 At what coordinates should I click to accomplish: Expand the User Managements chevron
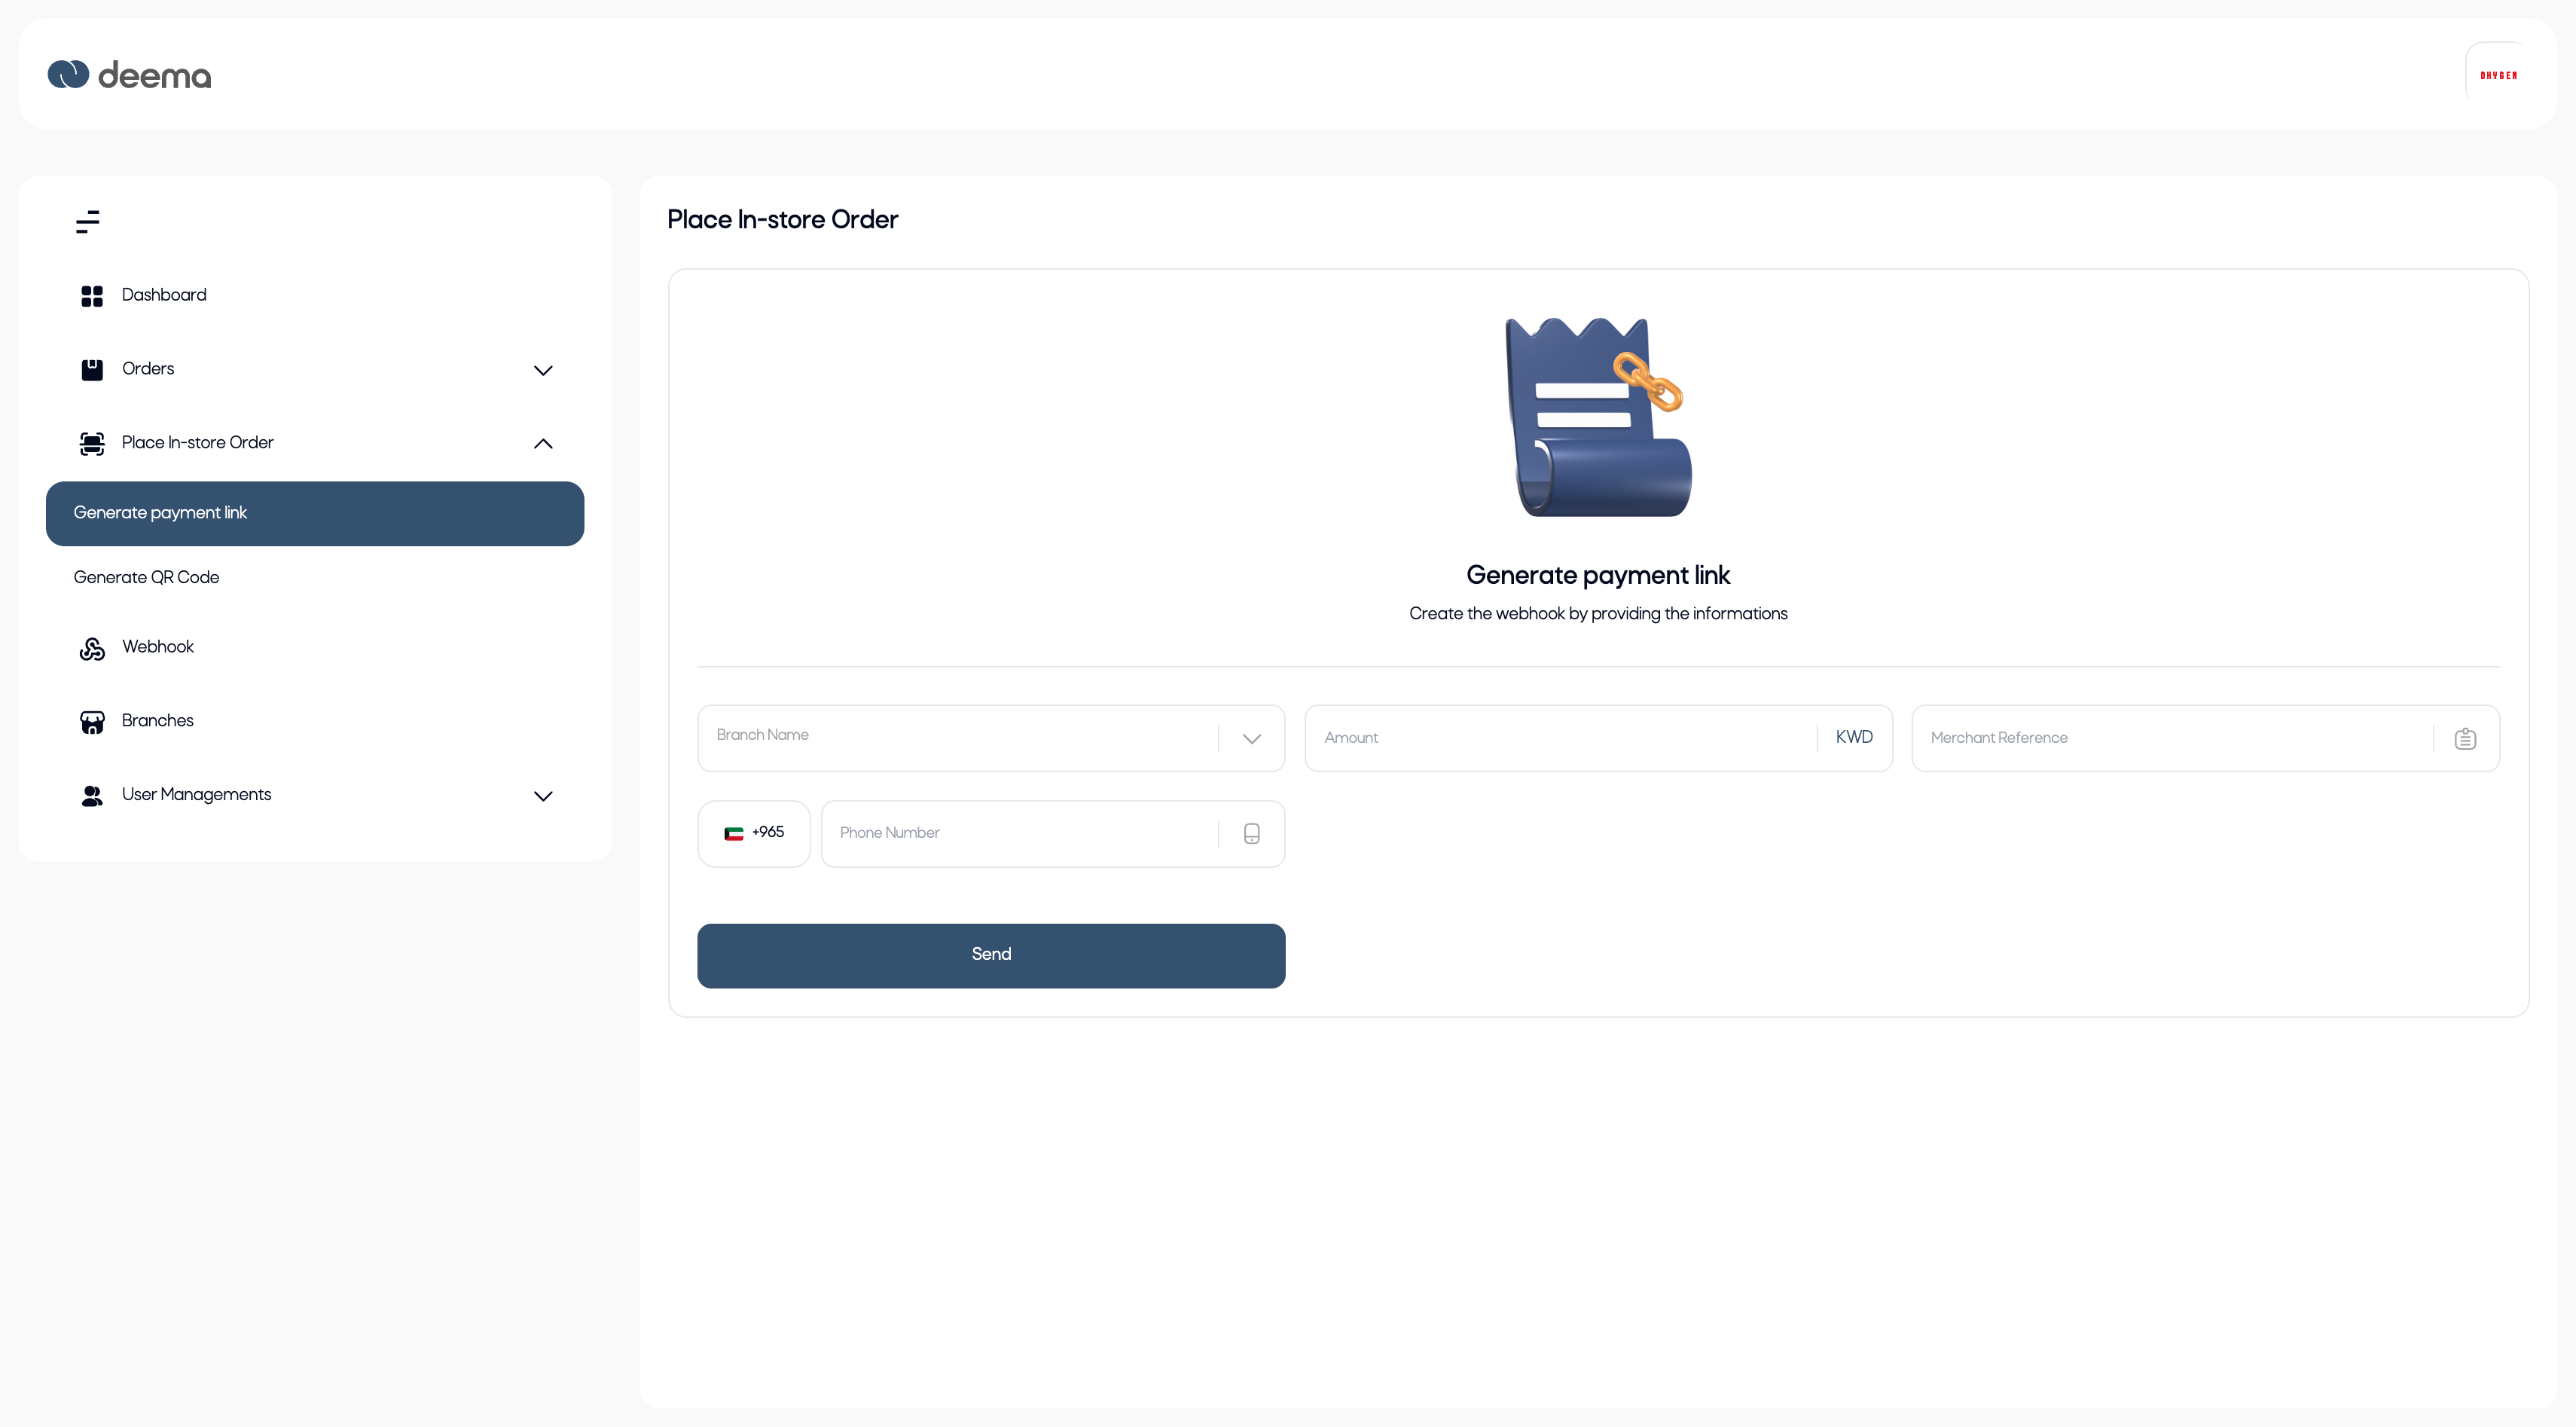click(x=543, y=796)
